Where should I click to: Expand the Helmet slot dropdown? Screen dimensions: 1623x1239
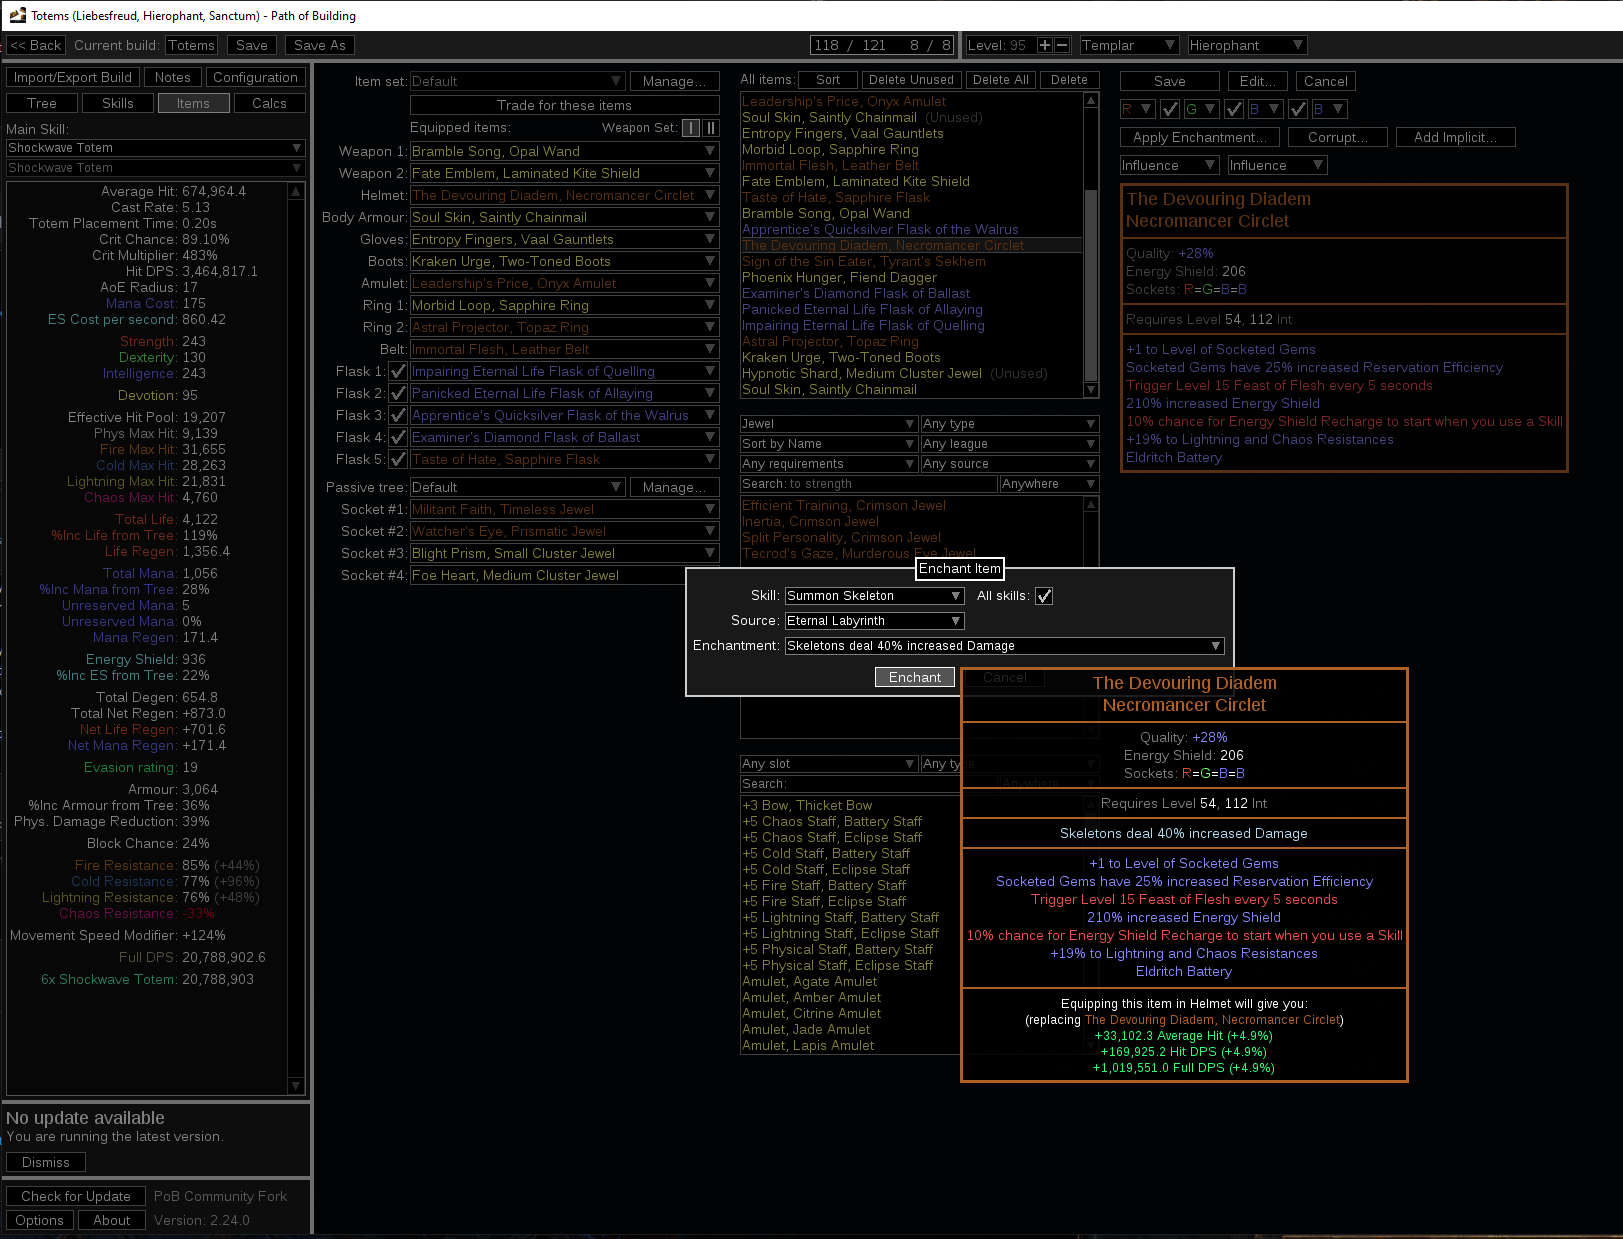pos(565,195)
